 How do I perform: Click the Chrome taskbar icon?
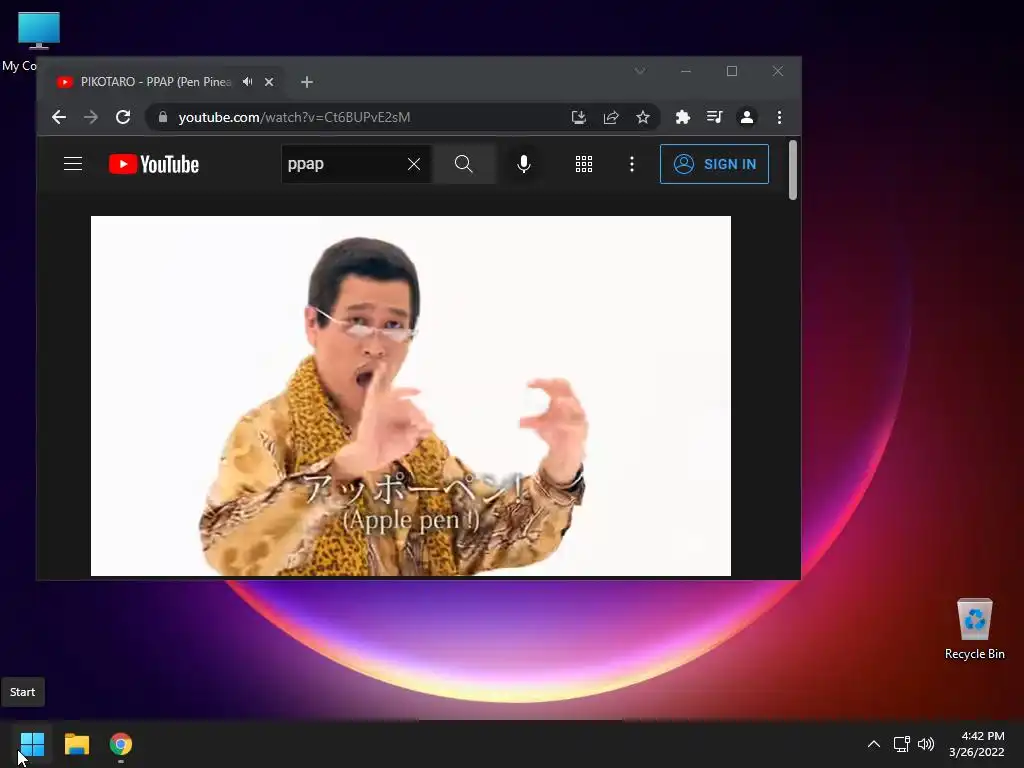click(121, 744)
